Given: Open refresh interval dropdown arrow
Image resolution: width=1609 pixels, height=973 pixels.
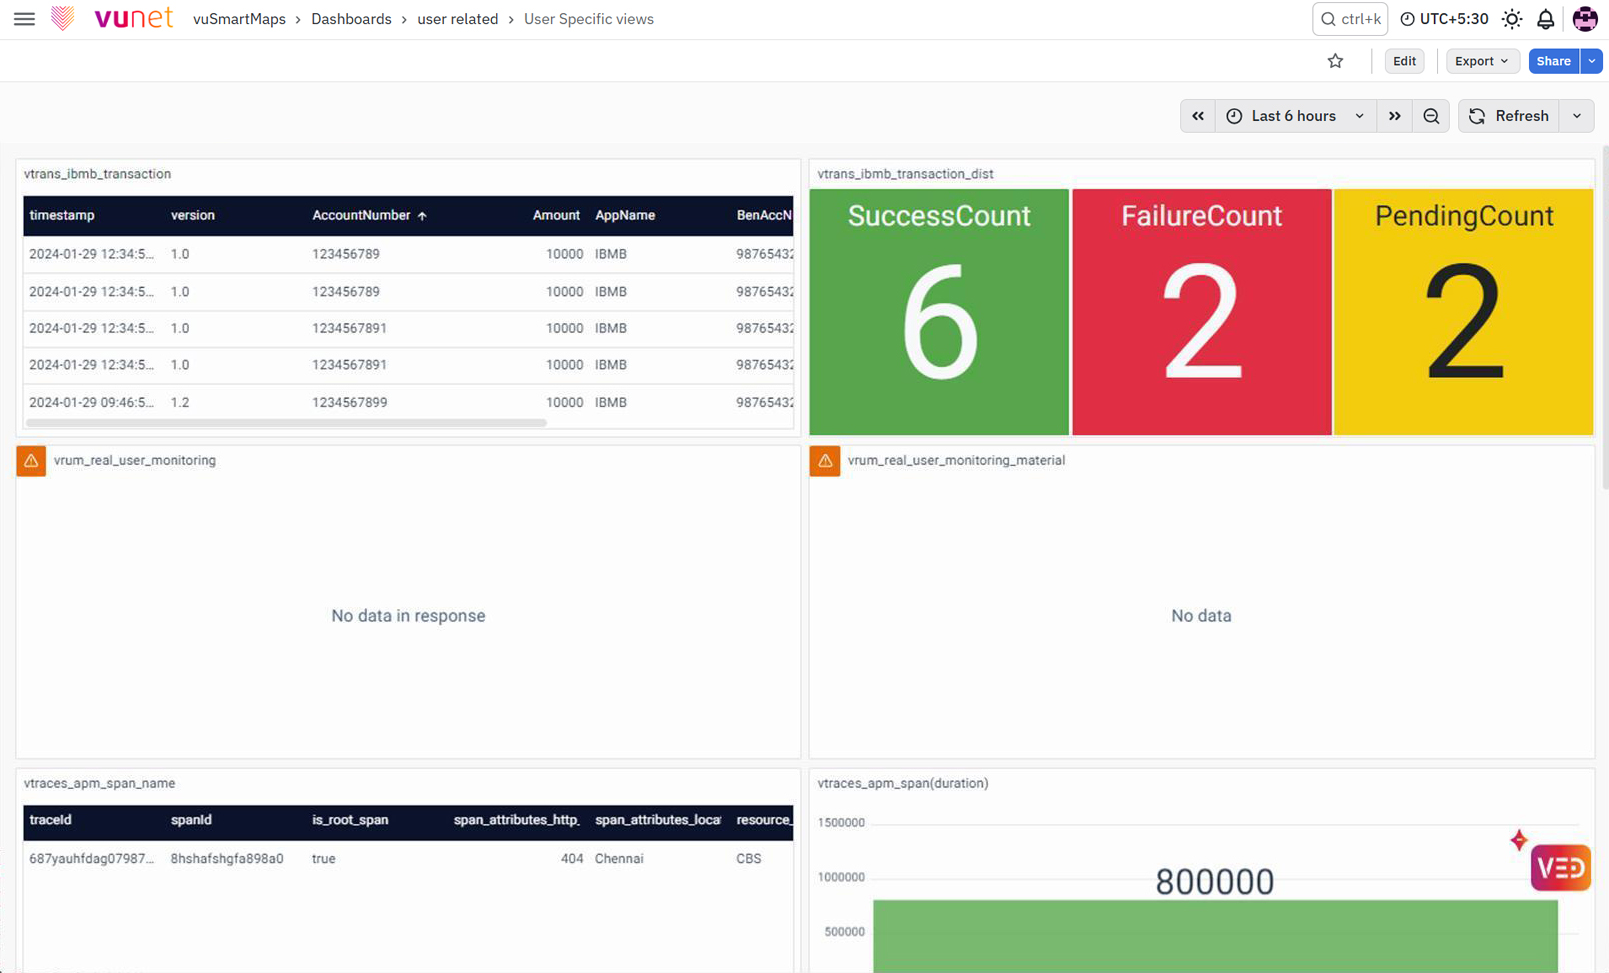Looking at the screenshot, I should tap(1577, 116).
